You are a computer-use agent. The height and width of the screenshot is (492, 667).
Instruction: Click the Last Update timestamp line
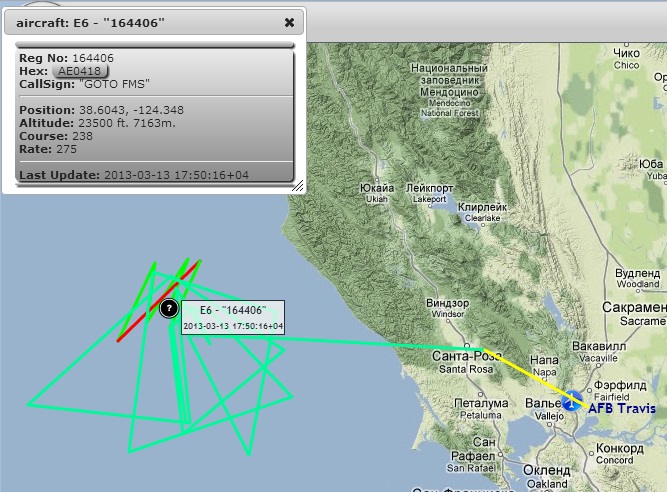134,175
